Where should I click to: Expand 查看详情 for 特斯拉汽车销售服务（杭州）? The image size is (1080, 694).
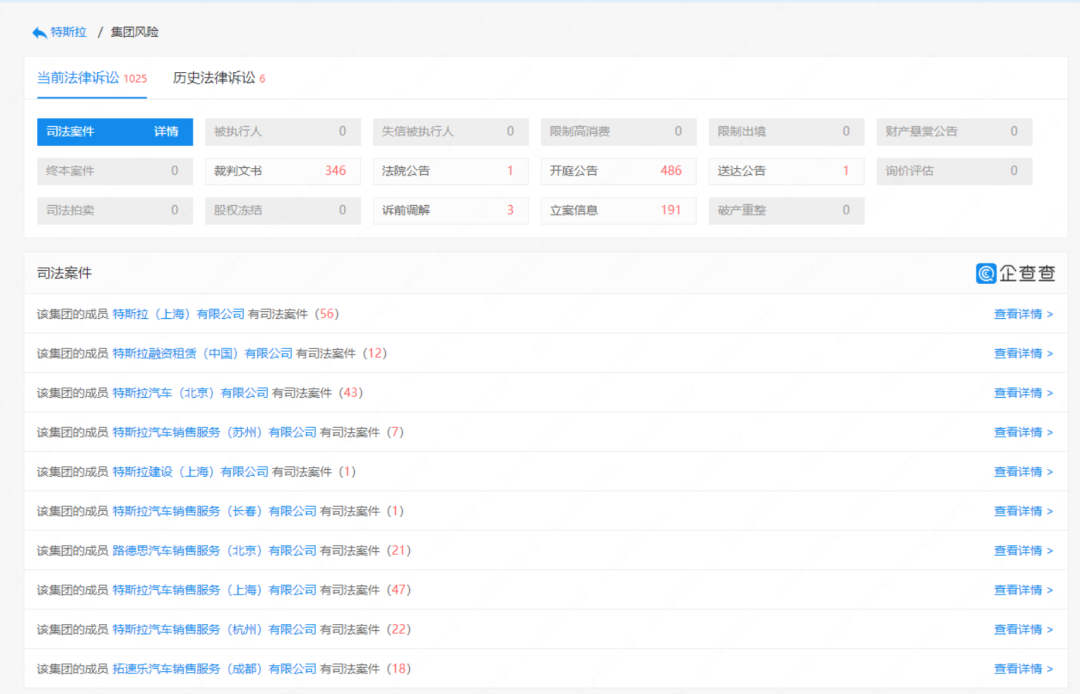pyautogui.click(x=1022, y=630)
